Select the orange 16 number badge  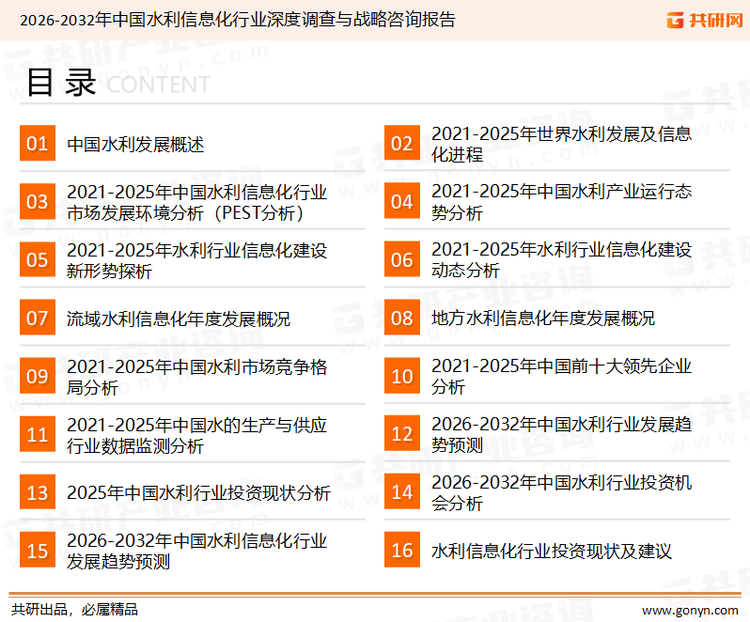click(402, 550)
